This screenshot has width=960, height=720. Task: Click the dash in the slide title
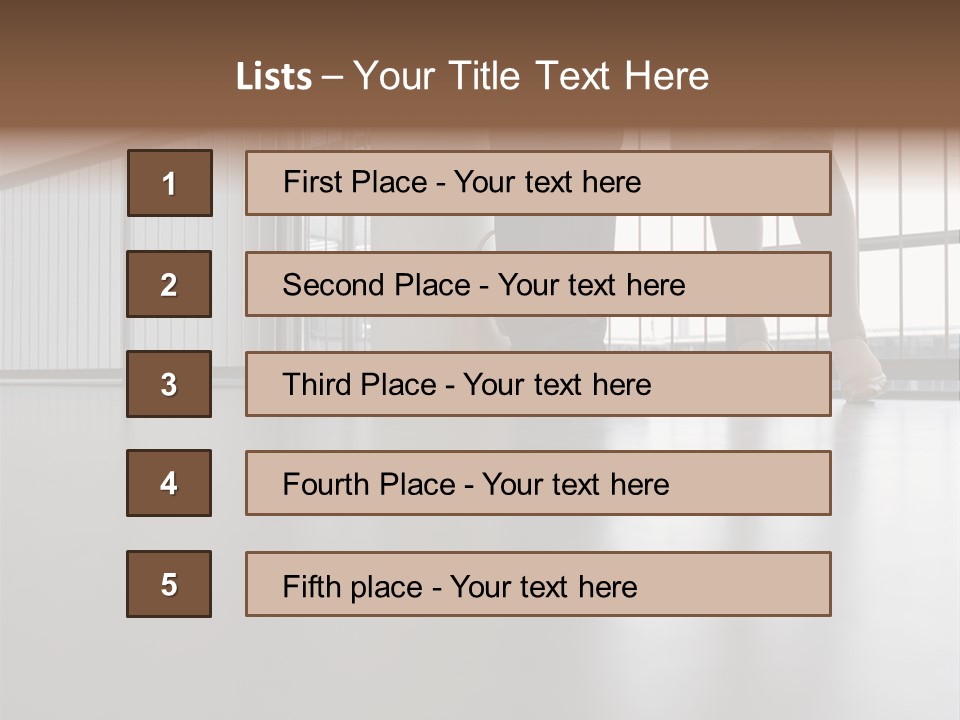click(x=332, y=77)
